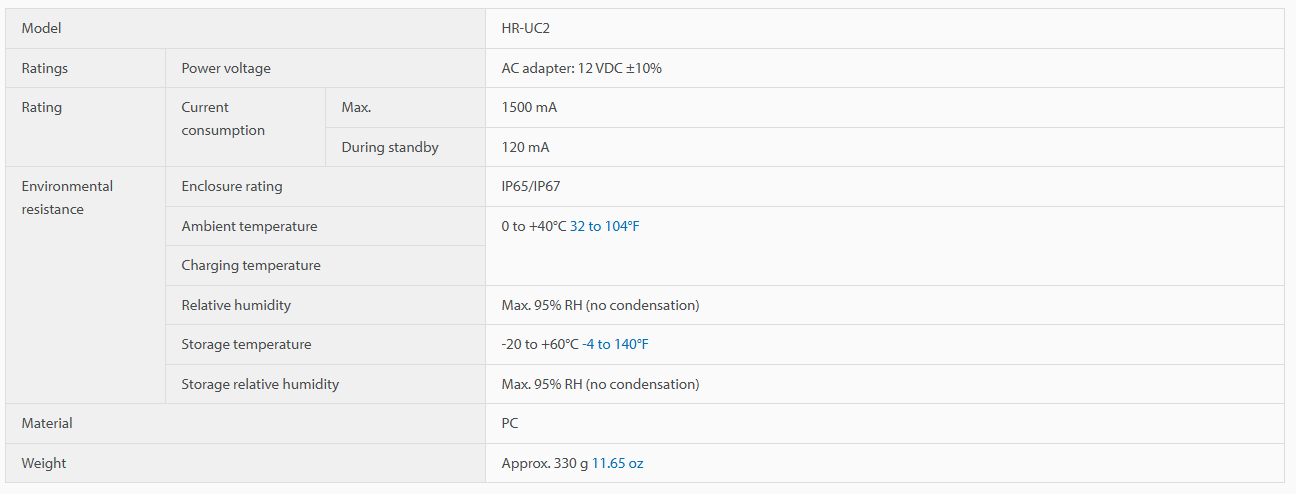
Task: Select the Storage temperature label
Action: (246, 344)
